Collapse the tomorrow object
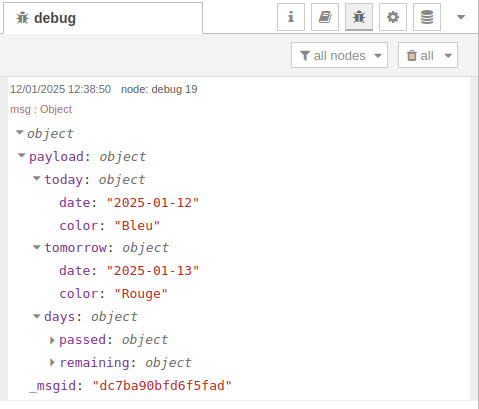Image resolution: width=479 pixels, height=409 pixels. [x=37, y=247]
